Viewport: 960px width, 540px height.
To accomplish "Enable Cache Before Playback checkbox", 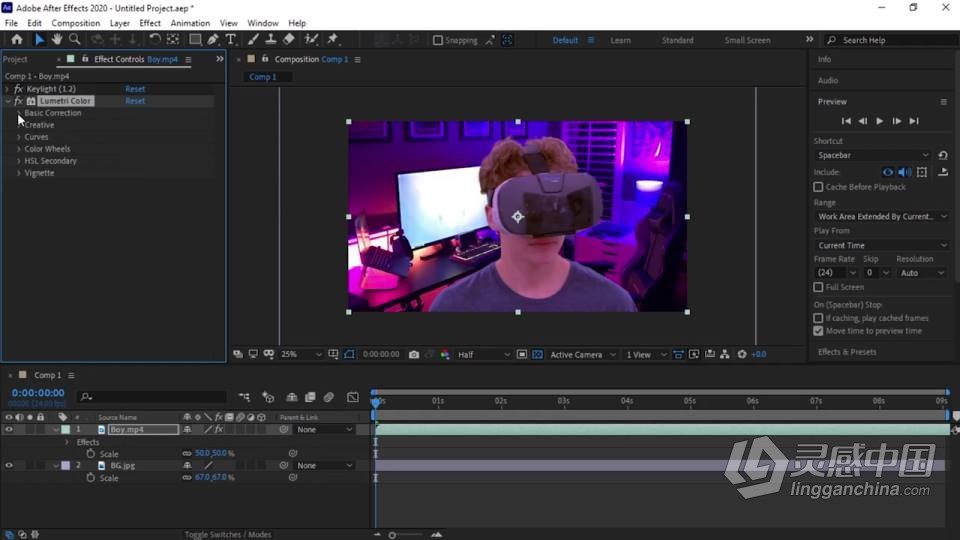I will 818,187.
